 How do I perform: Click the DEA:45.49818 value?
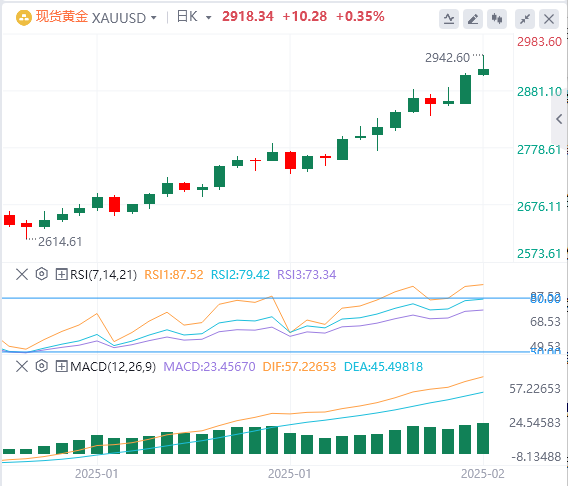click(x=383, y=367)
